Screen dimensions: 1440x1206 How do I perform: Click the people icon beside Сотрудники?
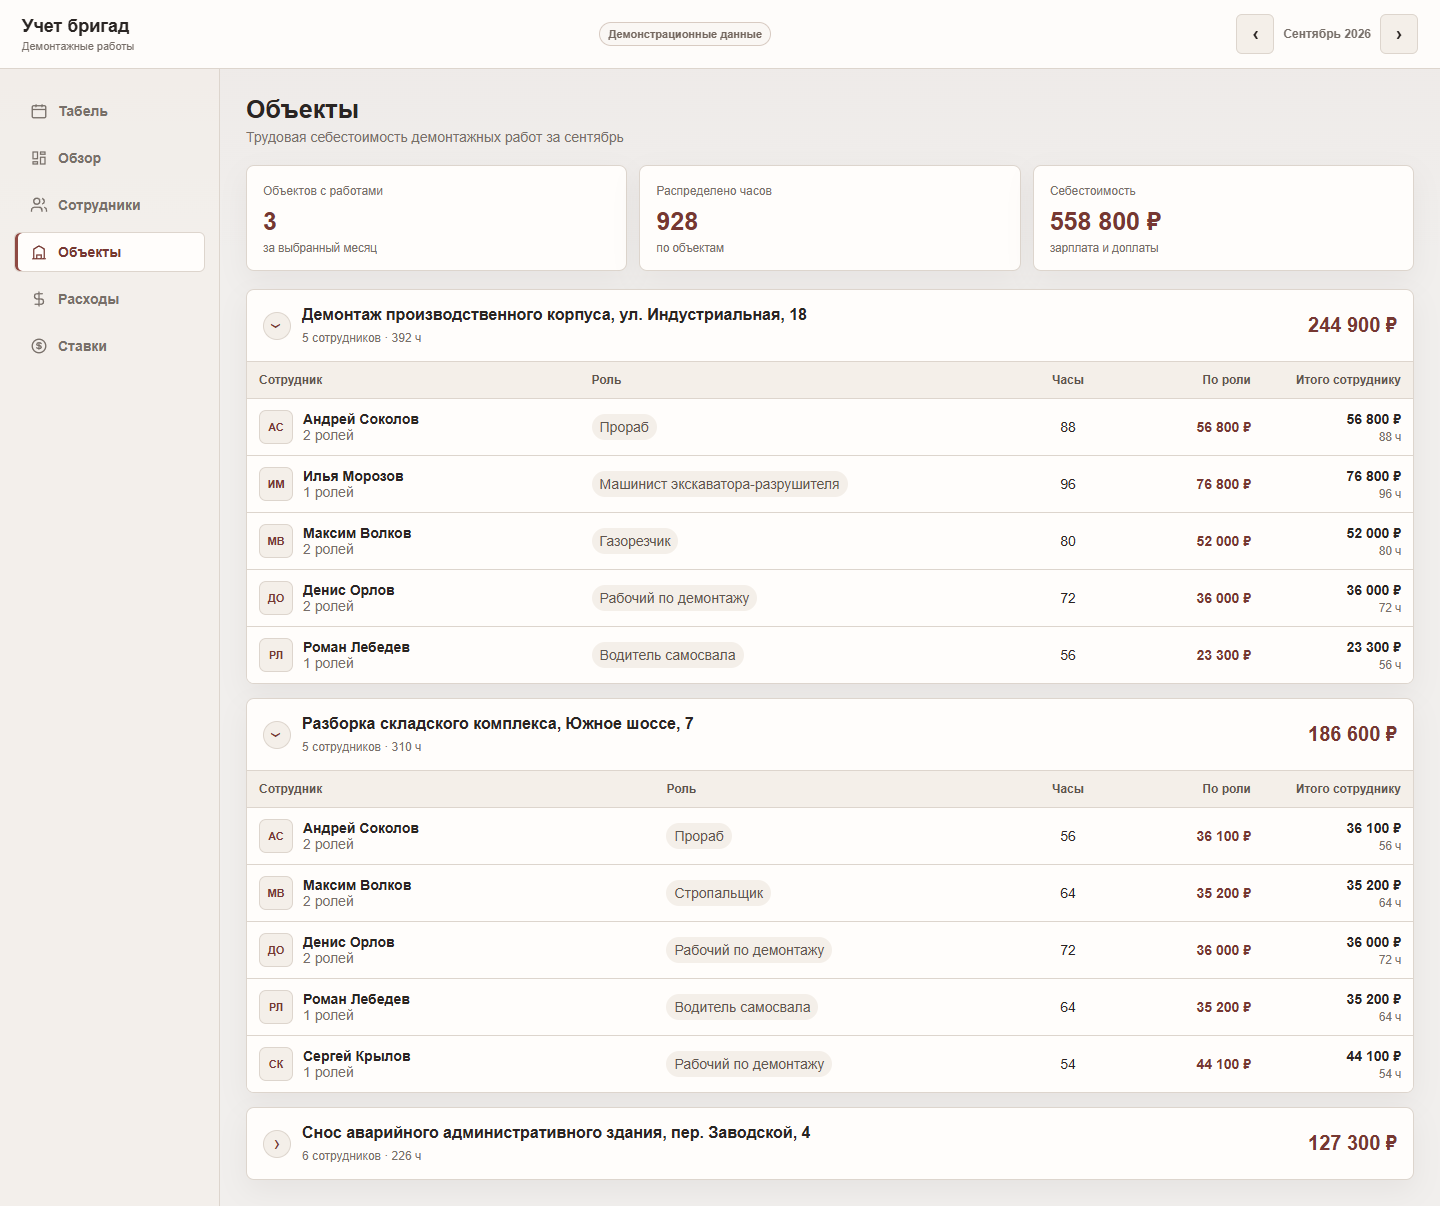pyautogui.click(x=39, y=205)
